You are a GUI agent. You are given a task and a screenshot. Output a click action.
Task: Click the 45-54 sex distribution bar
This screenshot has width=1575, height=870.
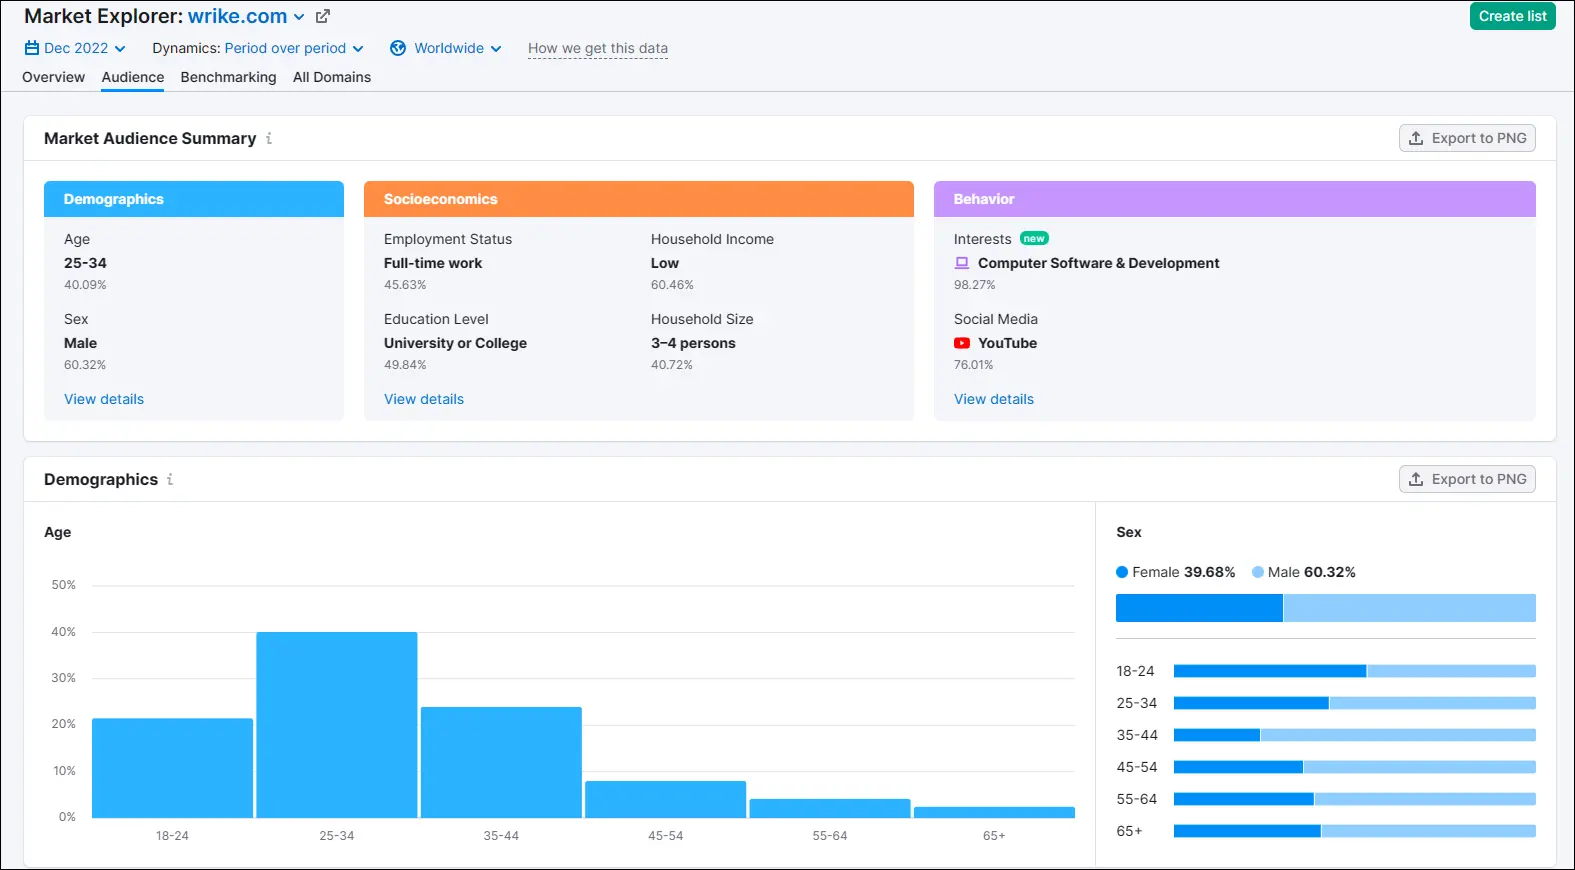pyautogui.click(x=1355, y=767)
